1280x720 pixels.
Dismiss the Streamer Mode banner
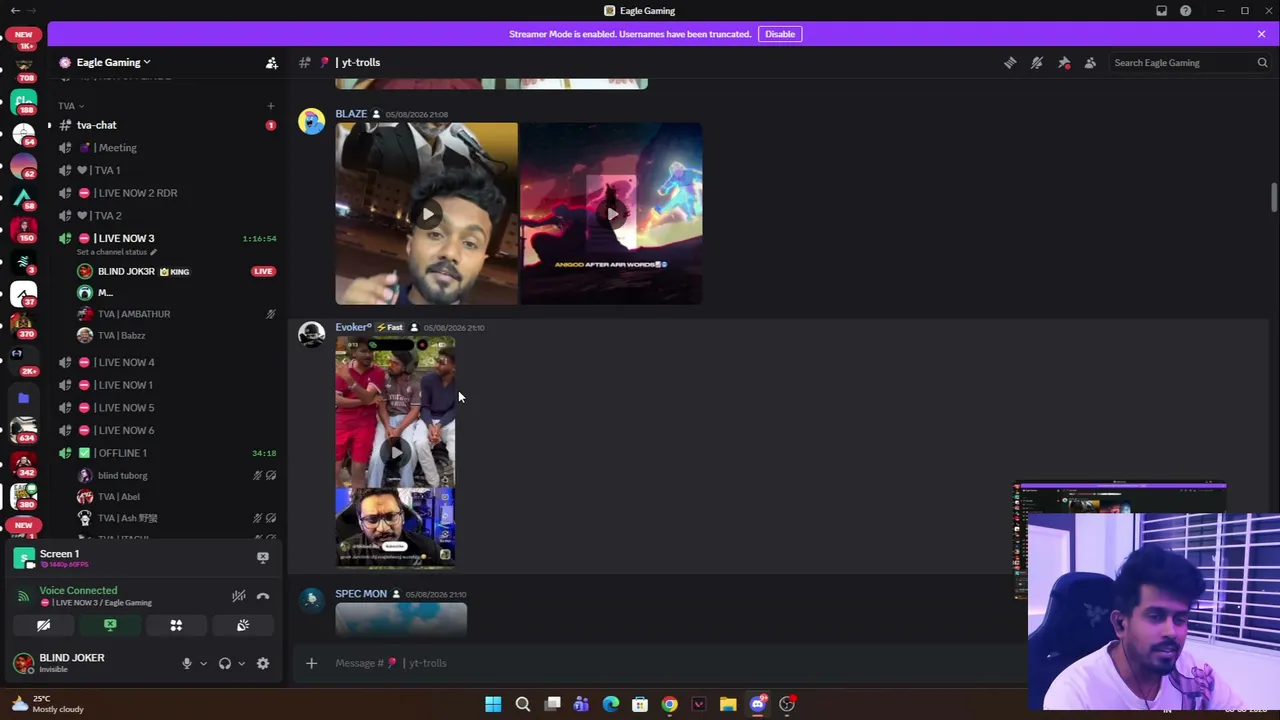(x=1261, y=34)
